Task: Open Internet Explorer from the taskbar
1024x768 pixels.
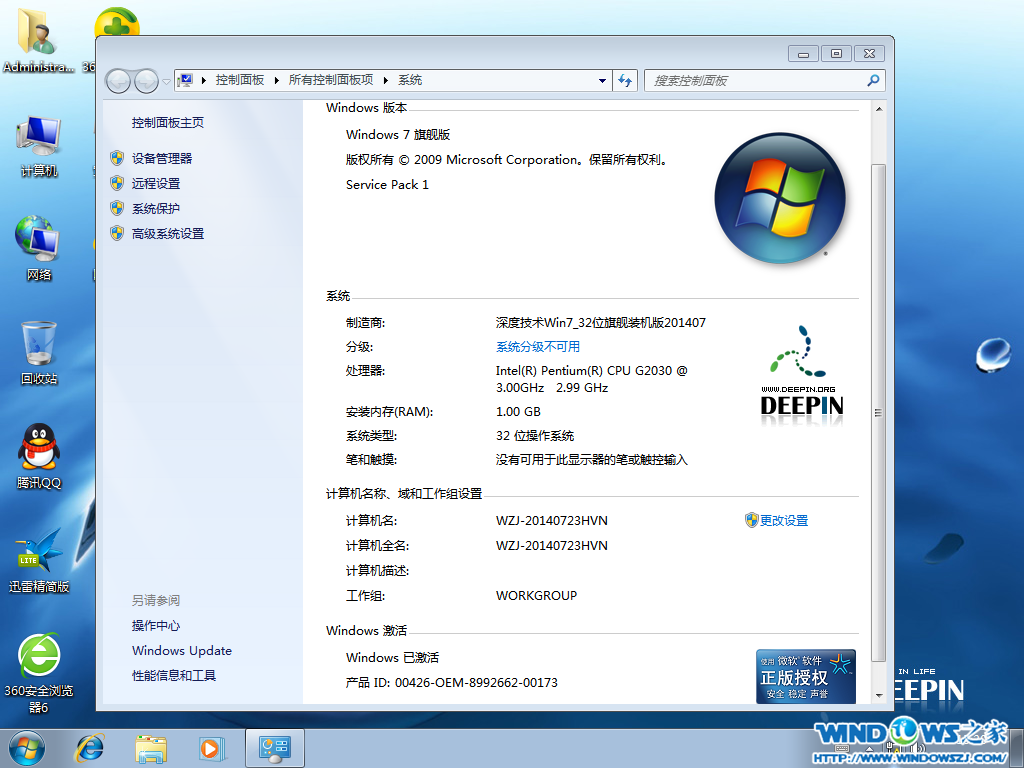Action: pyautogui.click(x=90, y=747)
